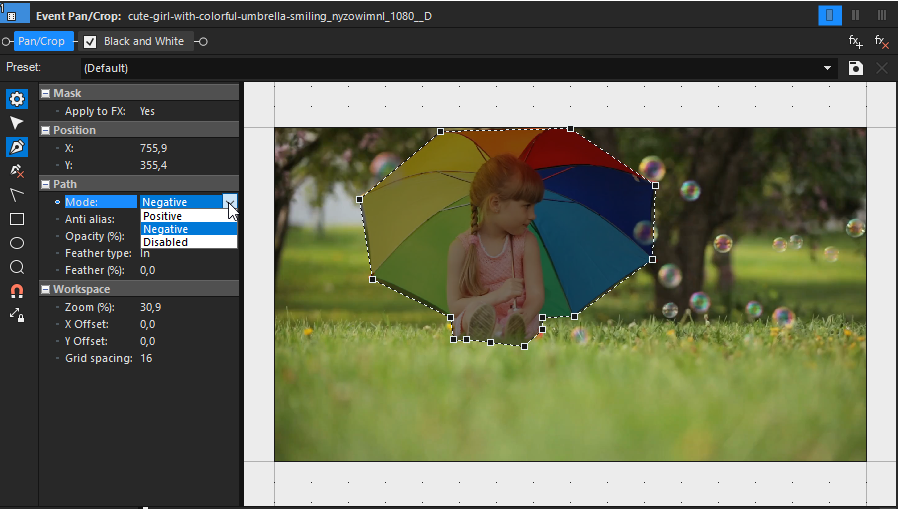Collapse the Mask section
898x509 pixels.
[x=46, y=93]
